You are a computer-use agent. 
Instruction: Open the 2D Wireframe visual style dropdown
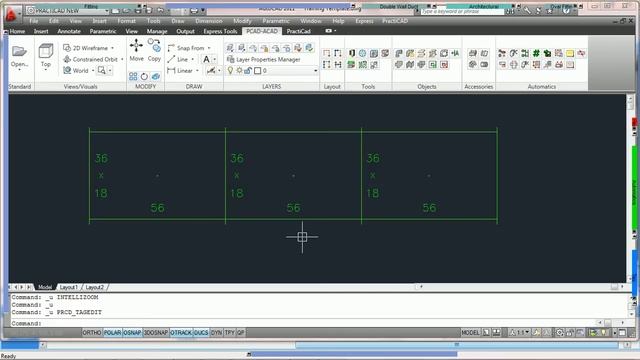(113, 48)
